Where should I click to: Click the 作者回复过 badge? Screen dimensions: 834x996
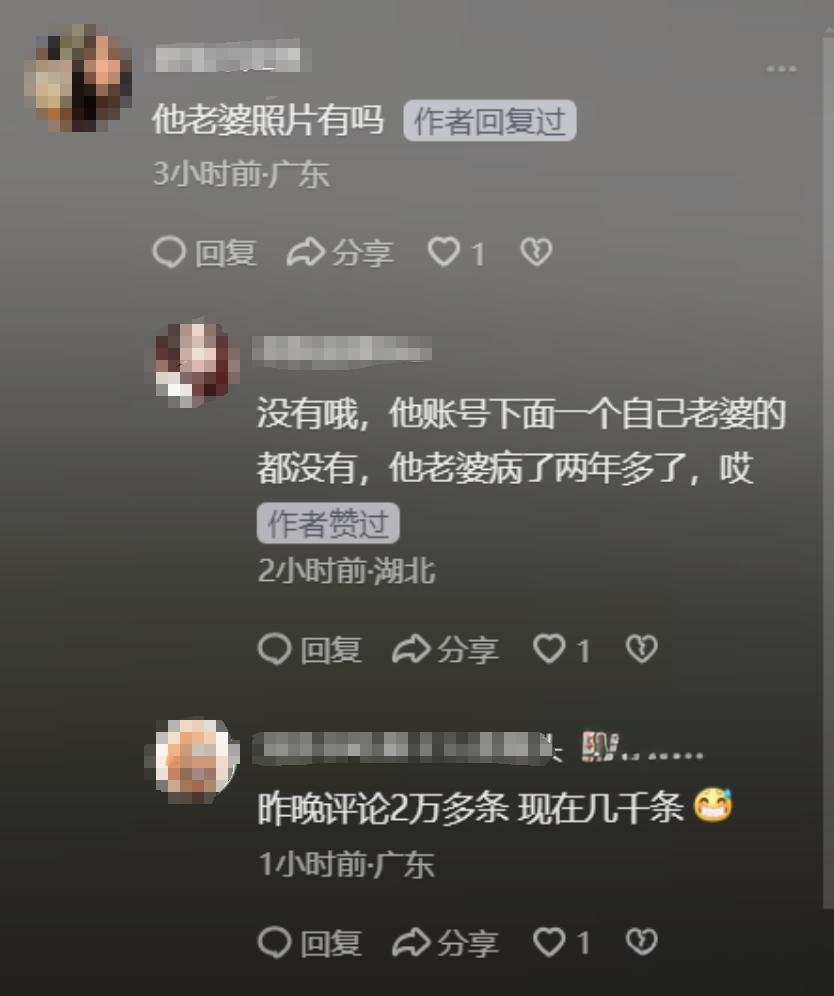tap(489, 121)
